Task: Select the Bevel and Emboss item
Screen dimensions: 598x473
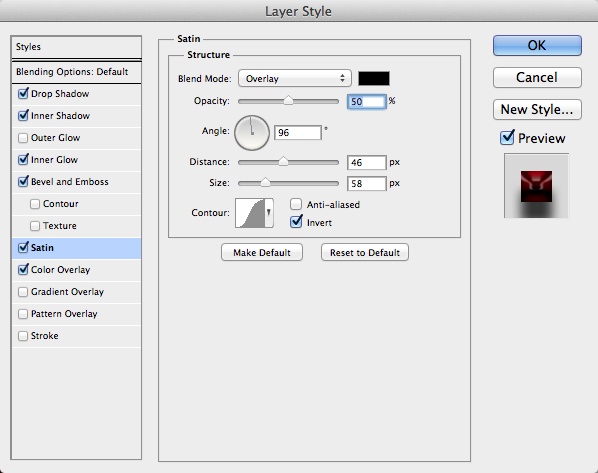Action: pos(69,182)
